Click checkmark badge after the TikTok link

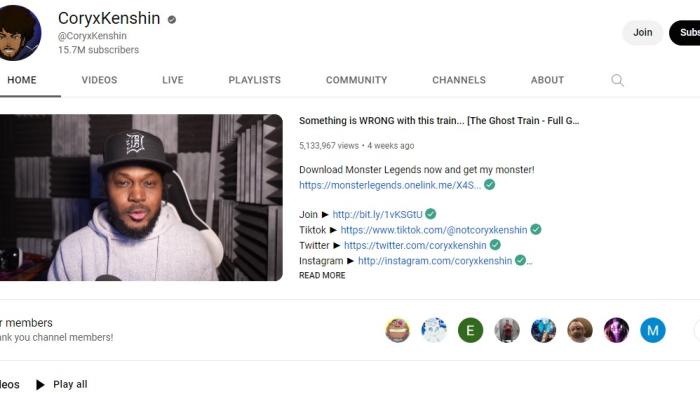[x=536, y=229]
